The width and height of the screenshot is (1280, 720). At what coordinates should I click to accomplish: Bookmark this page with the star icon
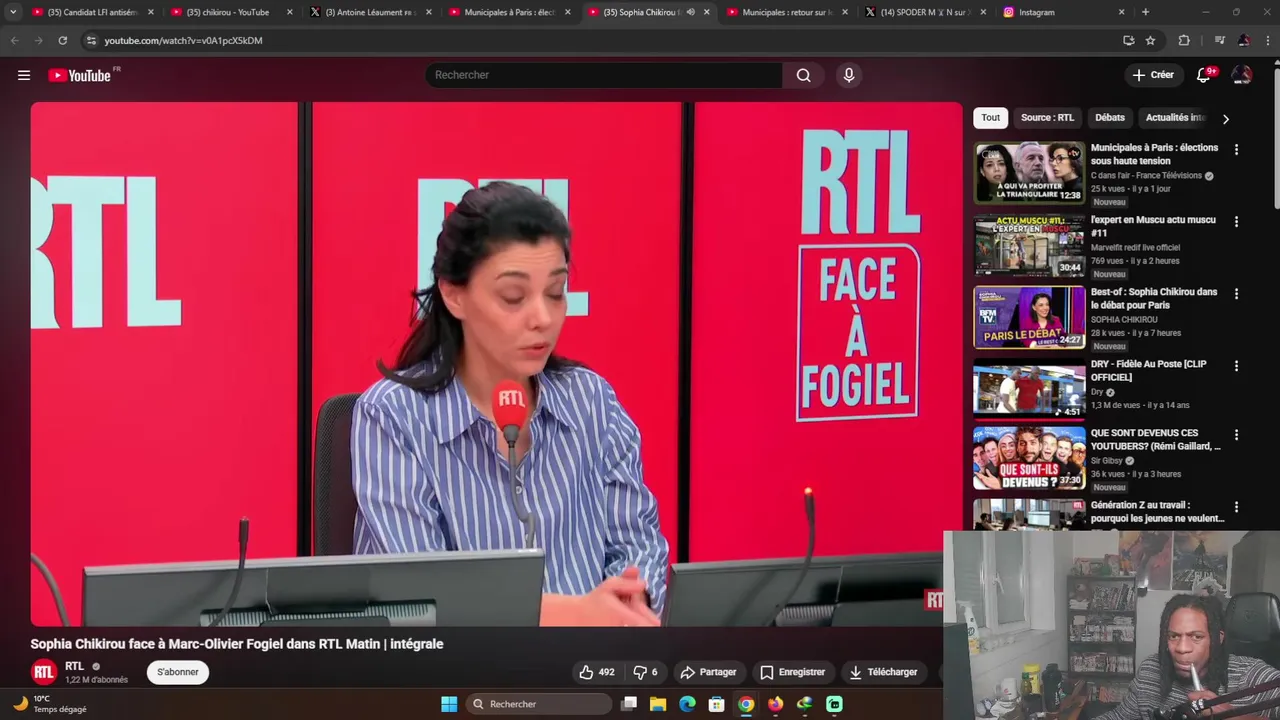1150,40
